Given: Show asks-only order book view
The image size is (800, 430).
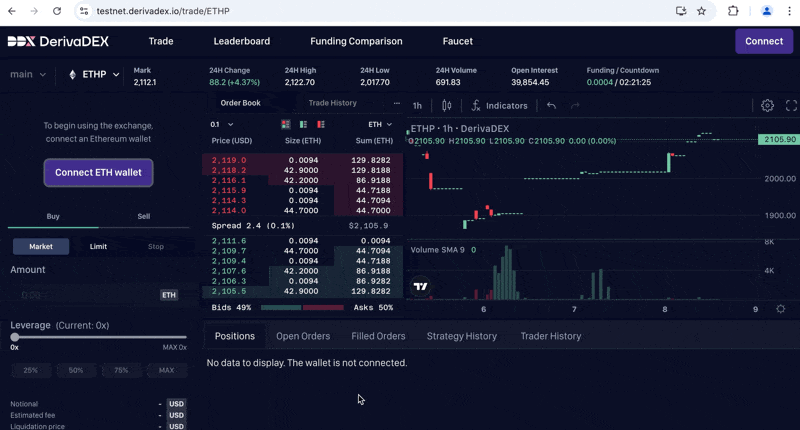Looking at the screenshot, I should click(x=321, y=124).
